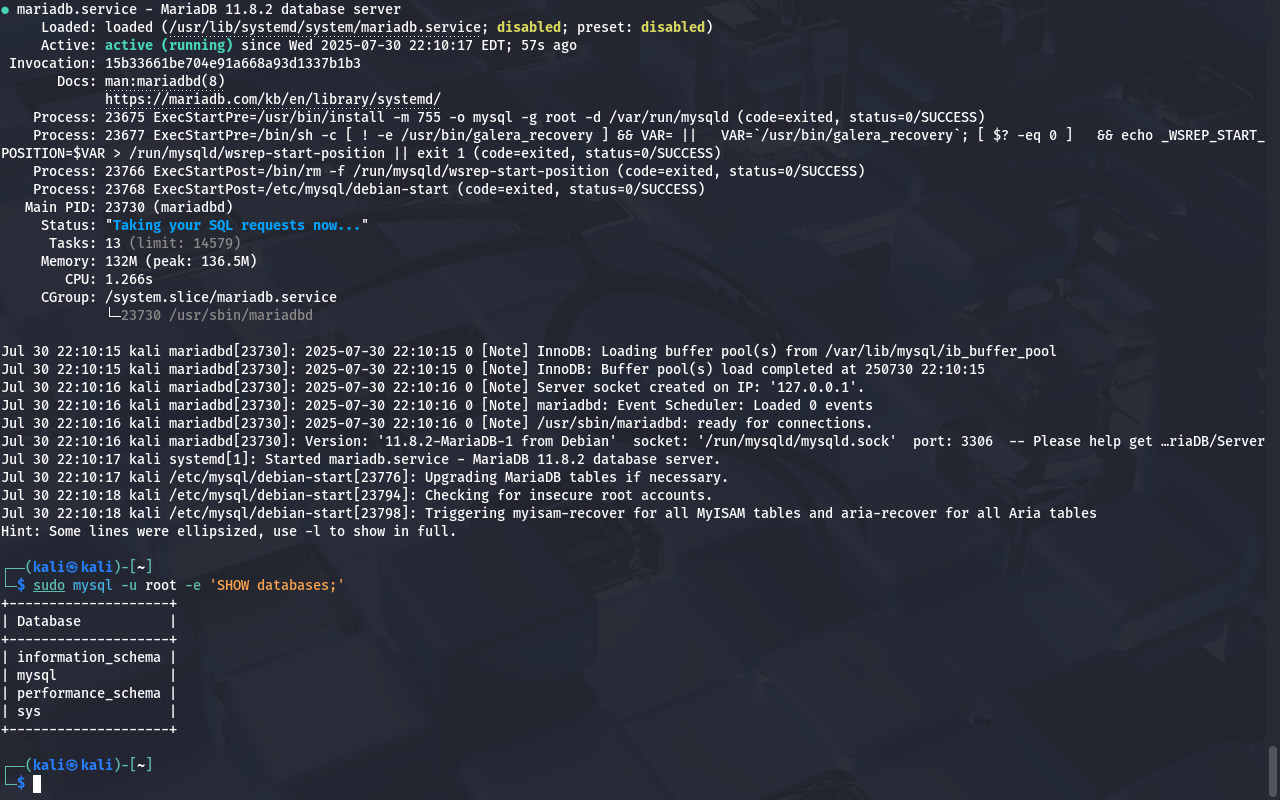1280x800 pixels.
Task: Select the status 'Taking your SQL requests now...'
Action: coord(237,225)
